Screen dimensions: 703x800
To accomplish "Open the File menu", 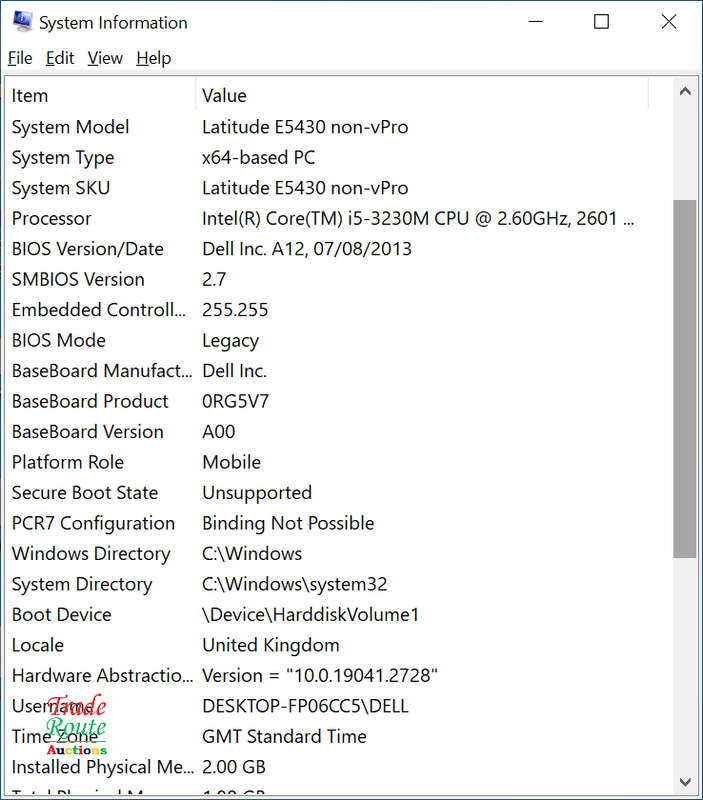I will (x=20, y=58).
